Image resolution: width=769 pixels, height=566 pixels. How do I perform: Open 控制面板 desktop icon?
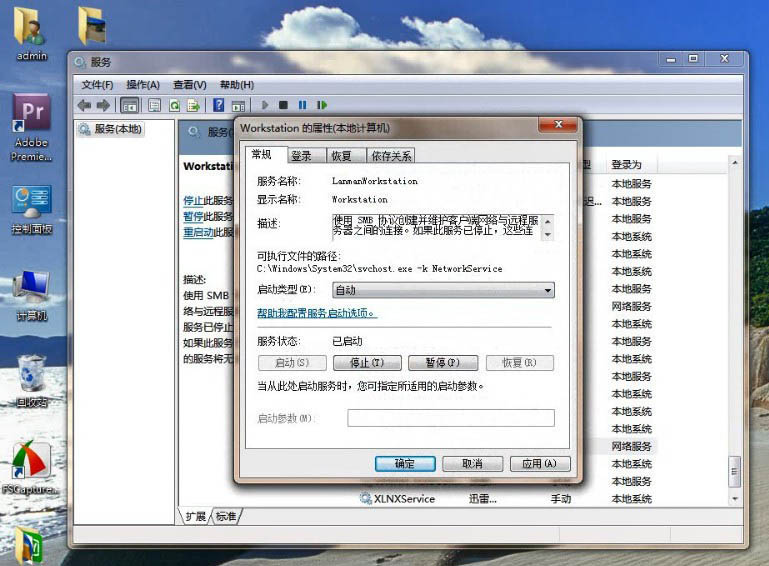(x=32, y=210)
